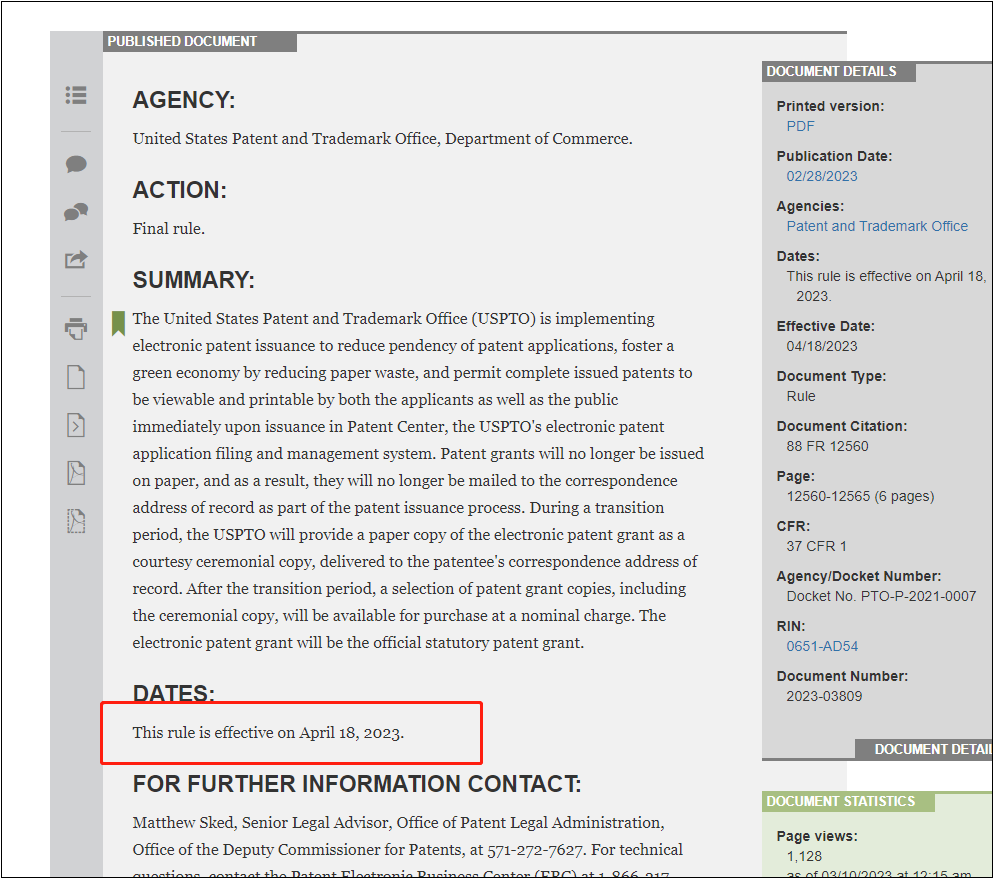Click the blank page document icon
Screen dimensions: 994x880
[76, 377]
